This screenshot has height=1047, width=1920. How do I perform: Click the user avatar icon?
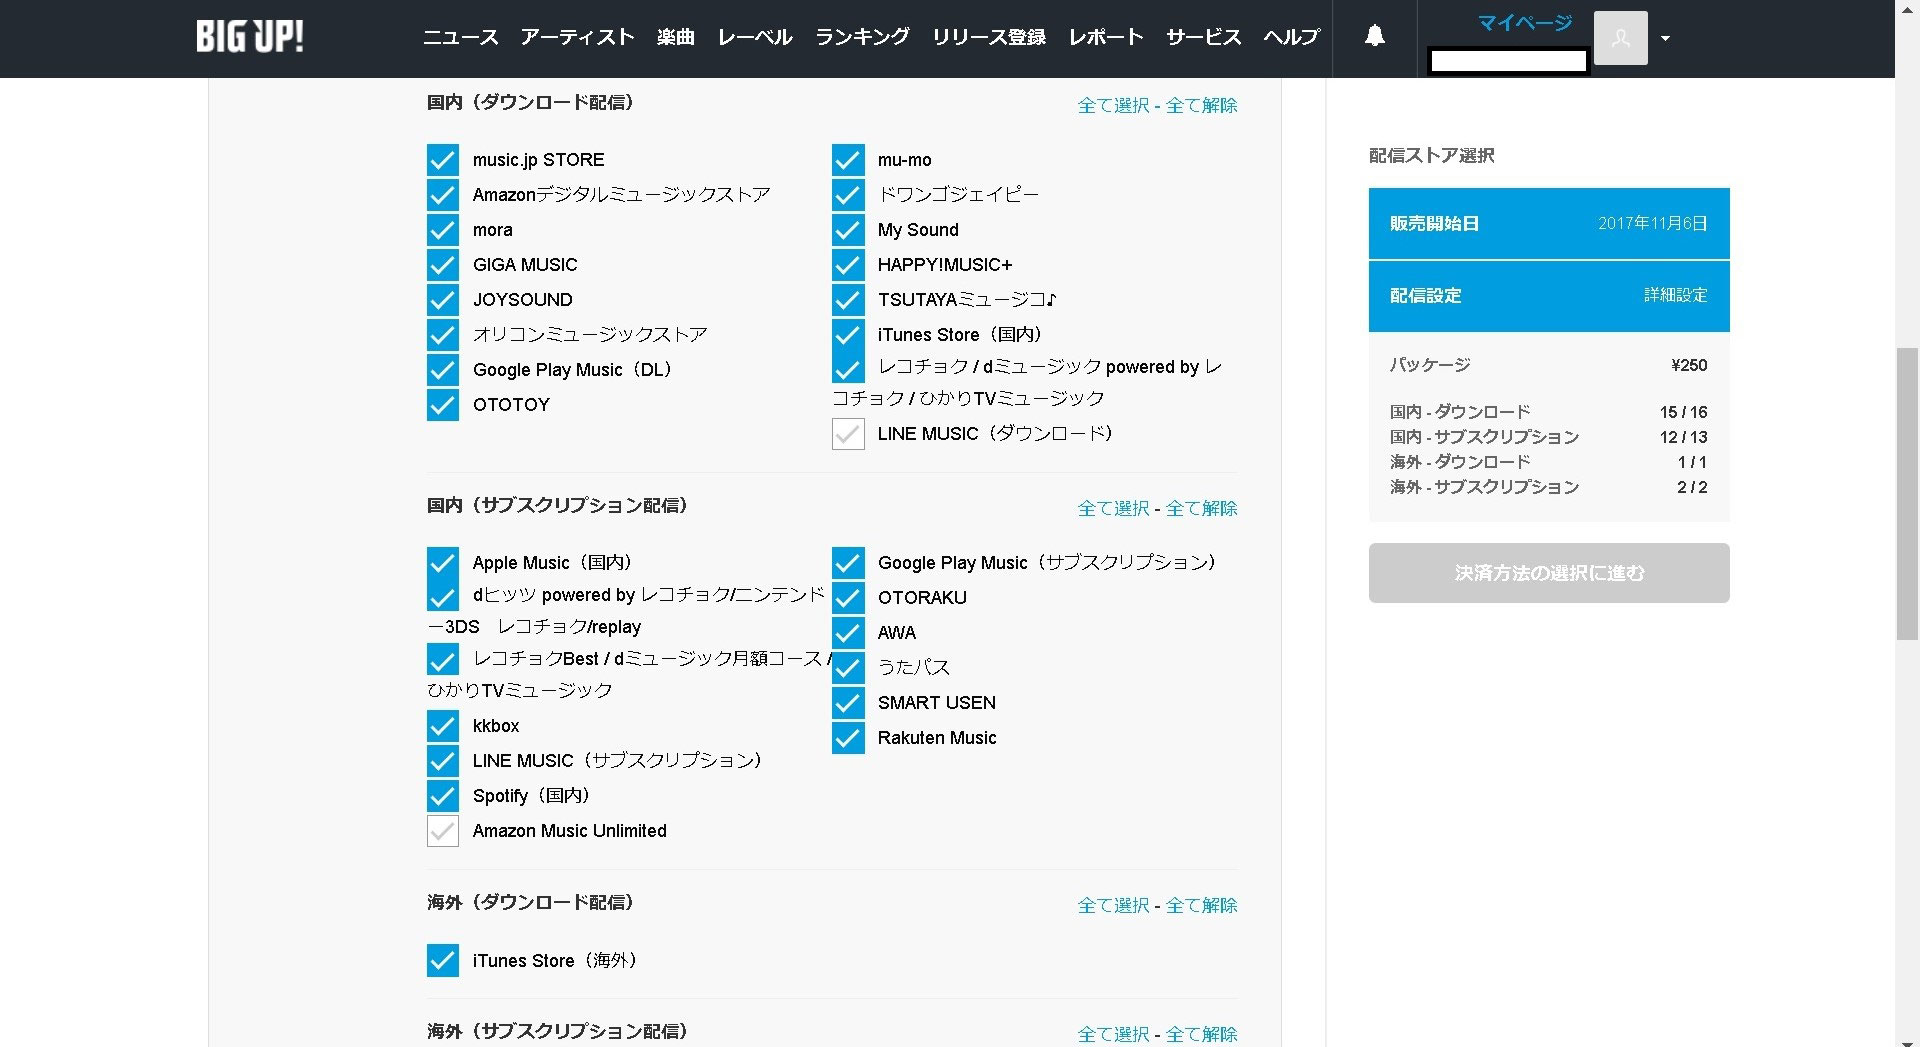point(1620,38)
